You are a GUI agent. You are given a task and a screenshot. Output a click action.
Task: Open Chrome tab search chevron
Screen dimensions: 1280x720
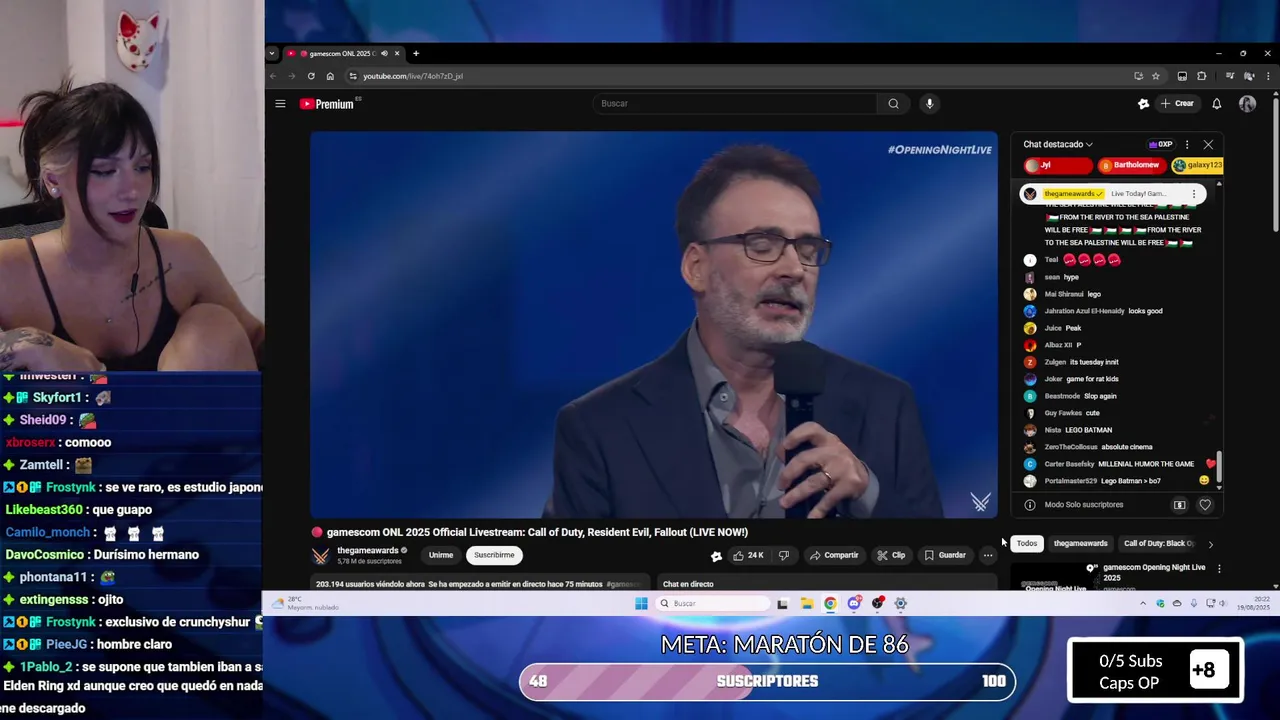[x=272, y=54]
